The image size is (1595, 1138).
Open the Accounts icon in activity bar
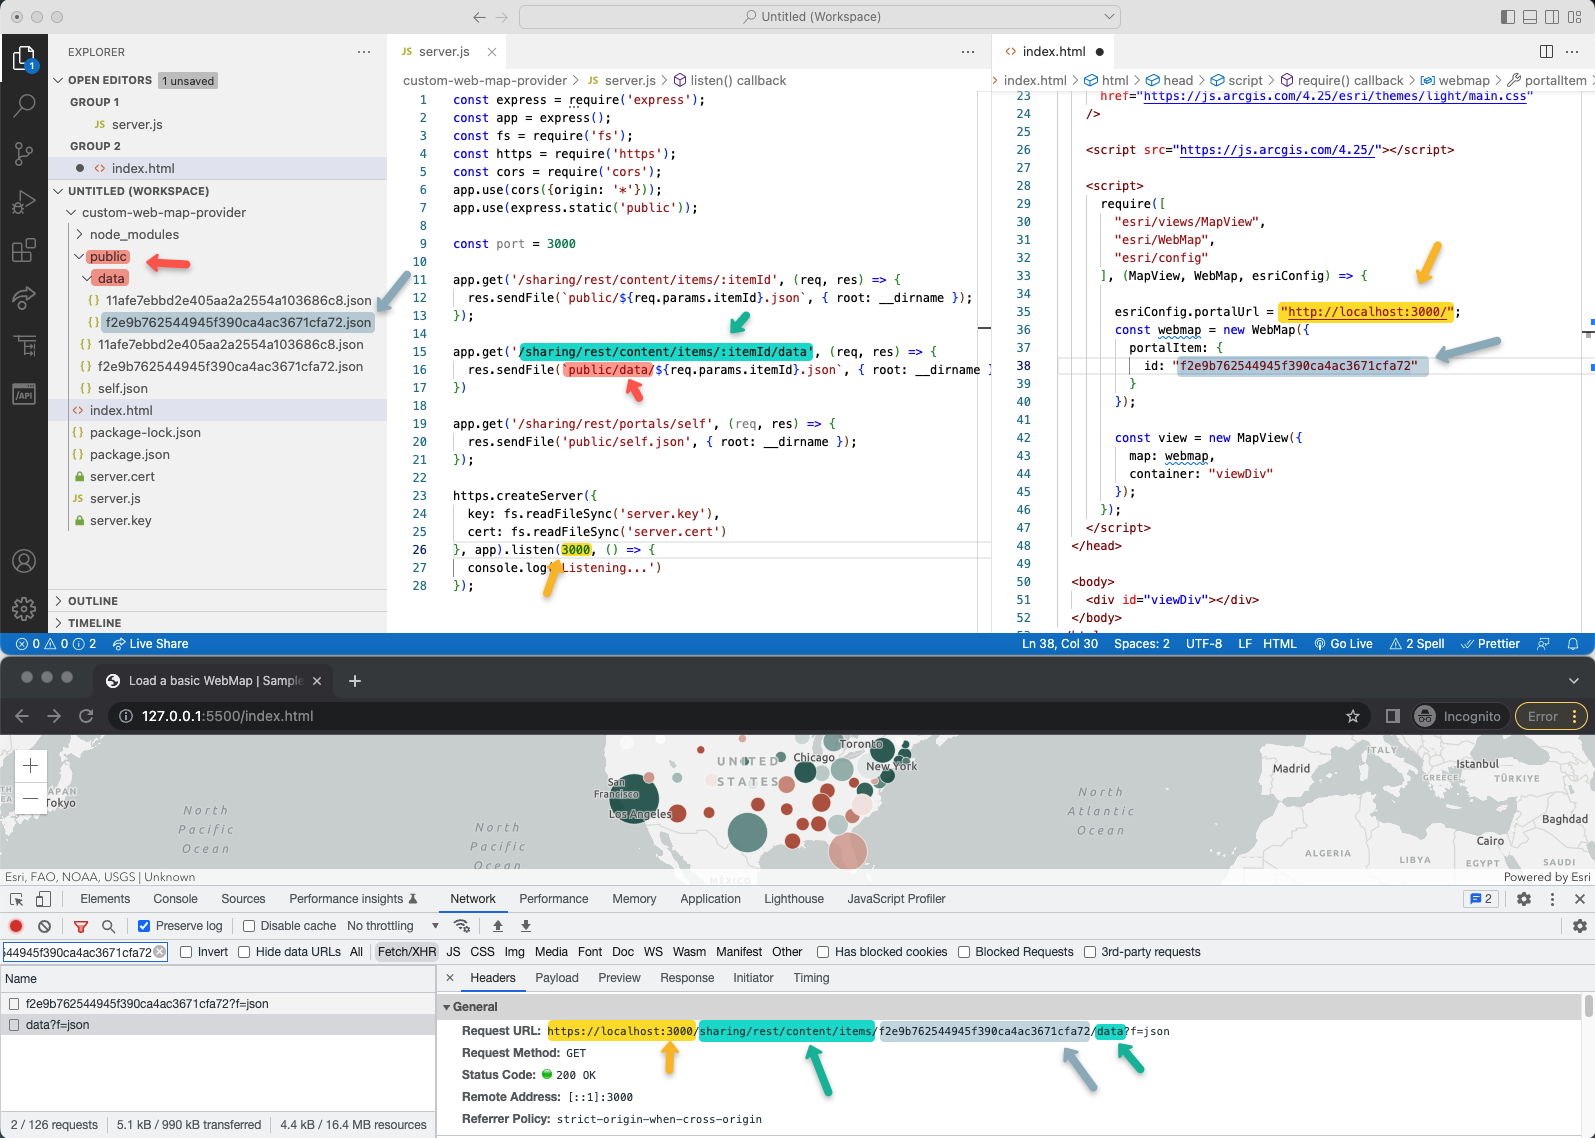click(24, 561)
